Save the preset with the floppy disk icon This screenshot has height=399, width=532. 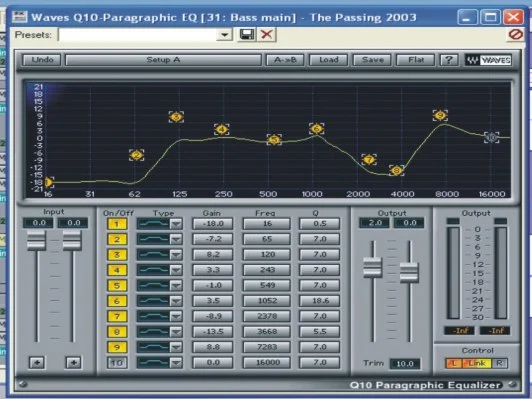coord(246,35)
